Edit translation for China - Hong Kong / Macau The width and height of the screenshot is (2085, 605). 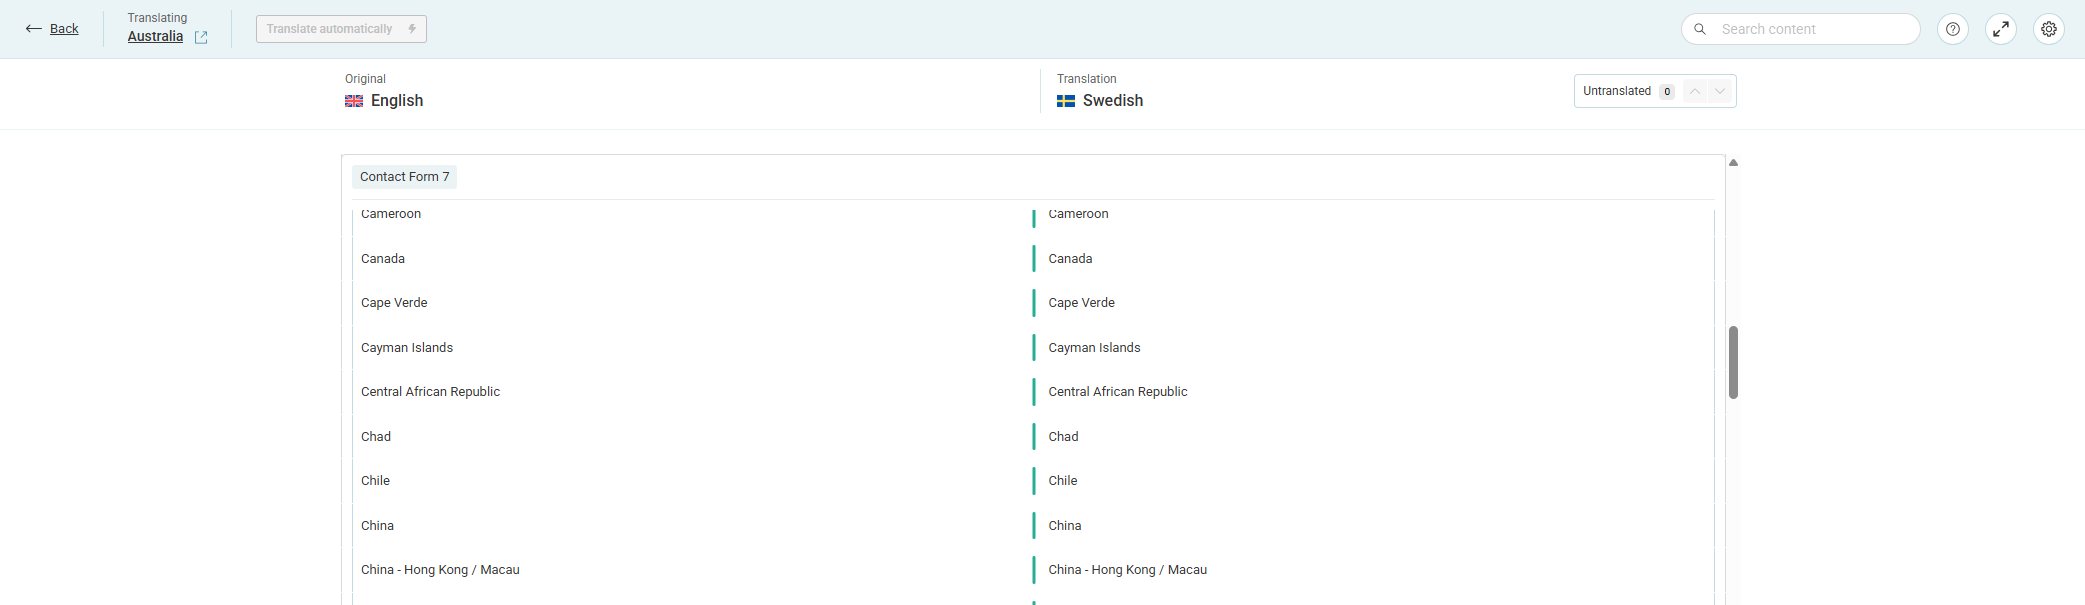tap(1127, 570)
